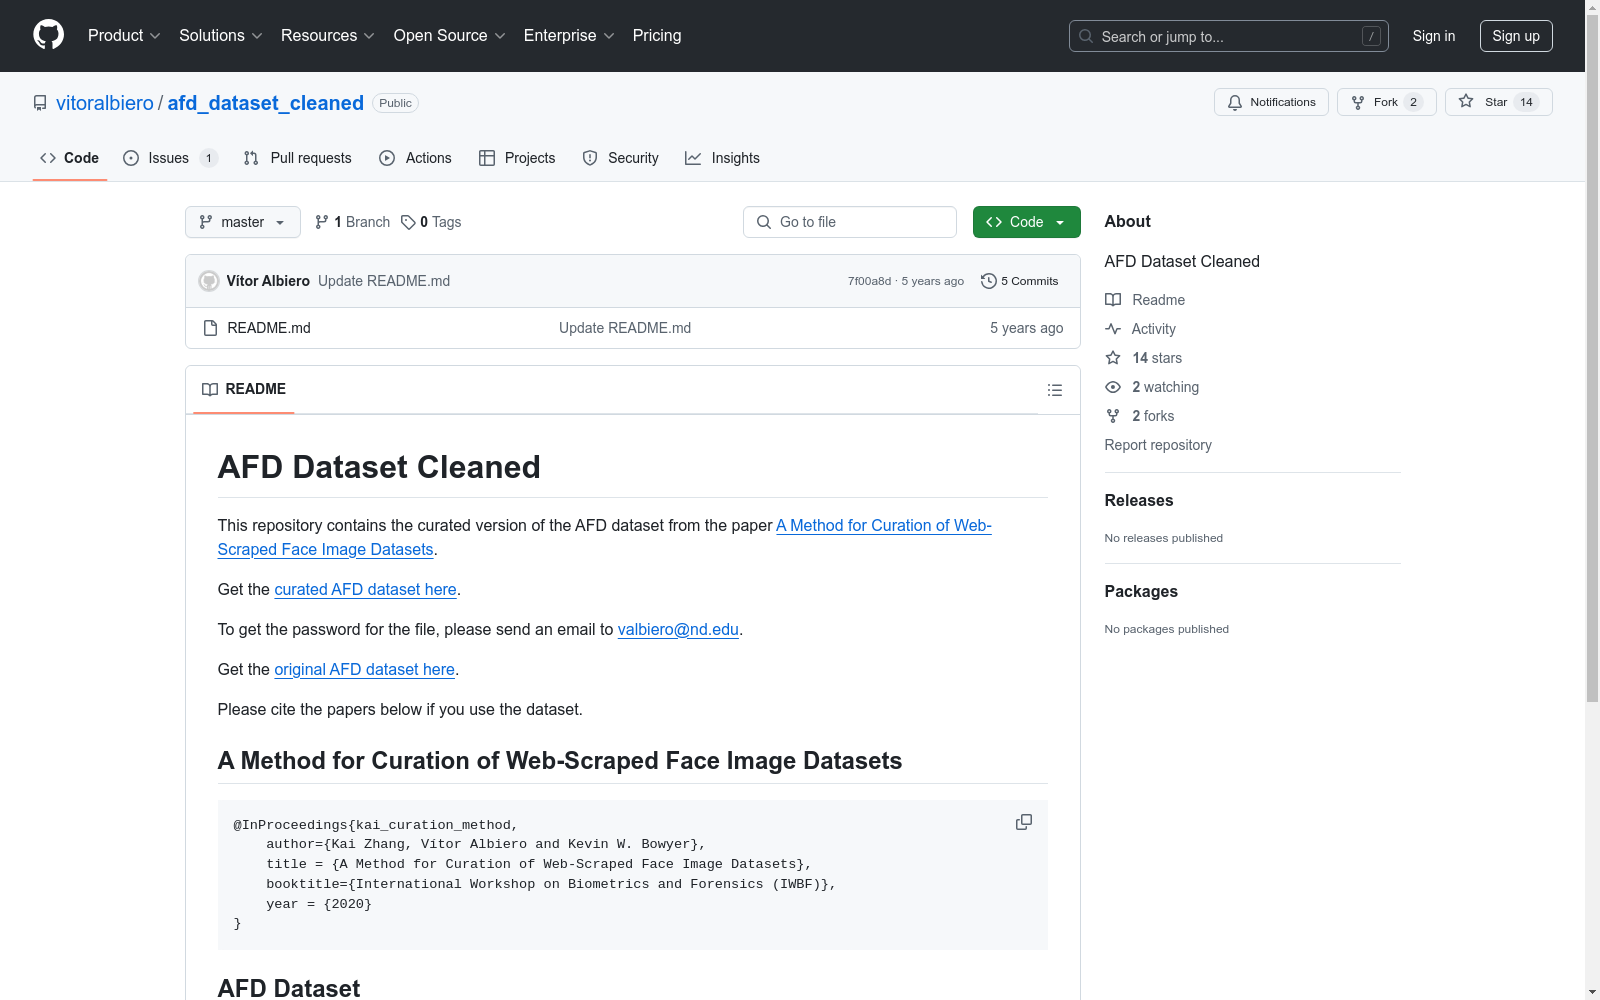1600x1000 pixels.
Task: Open the original AFD dataset here link
Action: (365, 669)
